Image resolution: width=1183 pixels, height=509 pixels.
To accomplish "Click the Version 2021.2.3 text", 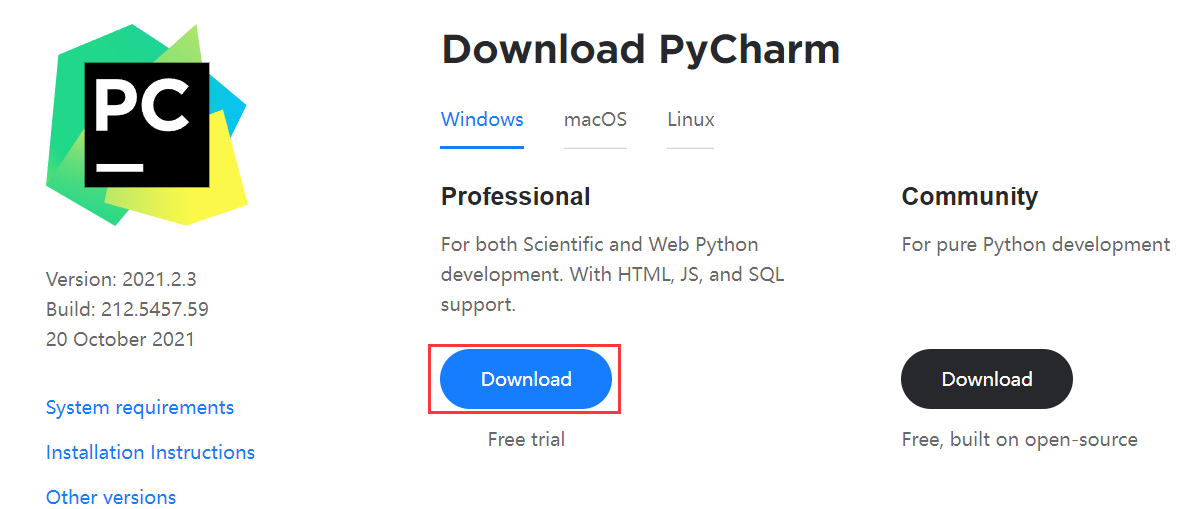I will point(121,279).
